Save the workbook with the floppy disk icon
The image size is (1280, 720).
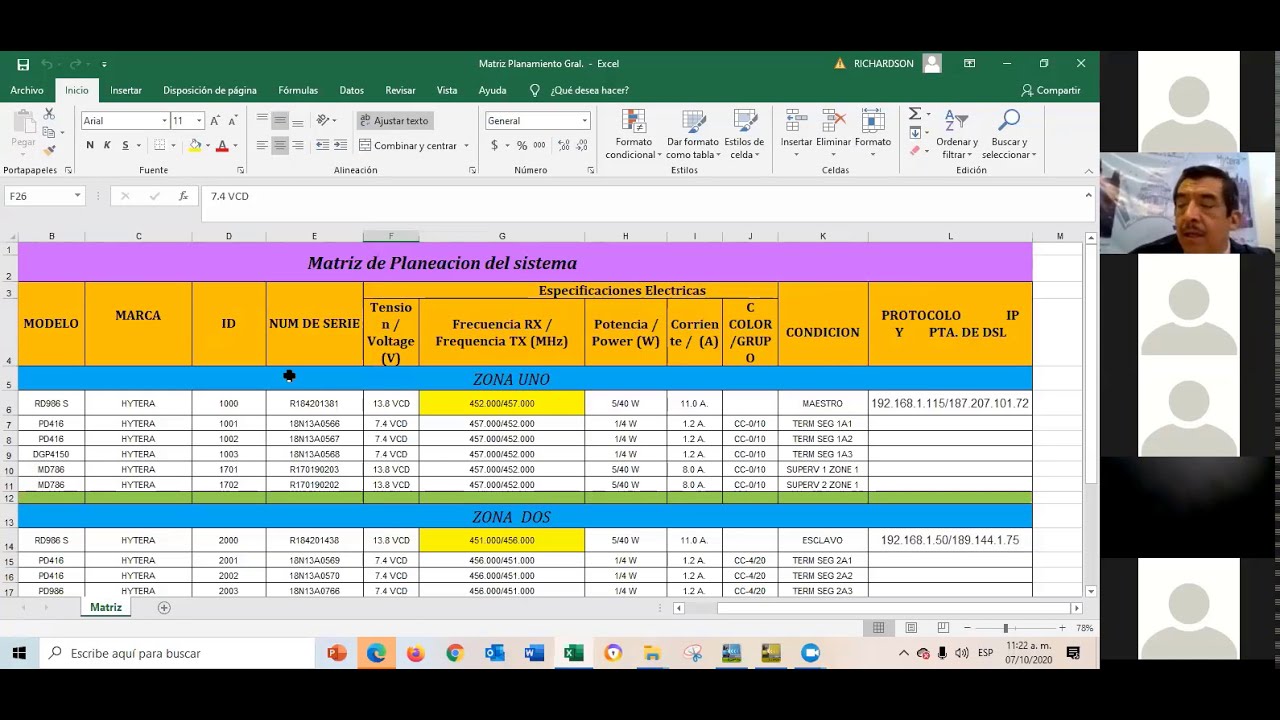tap(23, 64)
